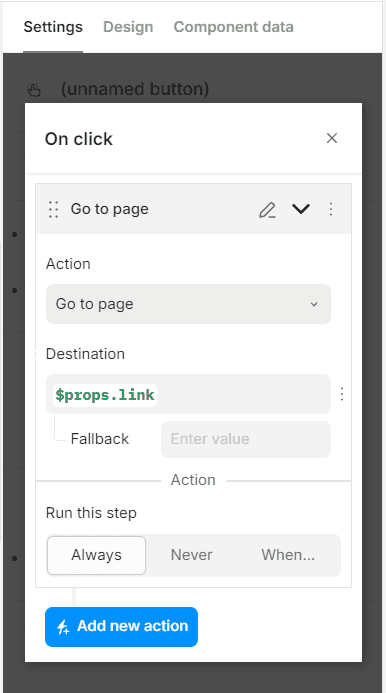This screenshot has width=386, height=693.
Task: Open the Action dropdown set to Go to page
Action: 188,304
